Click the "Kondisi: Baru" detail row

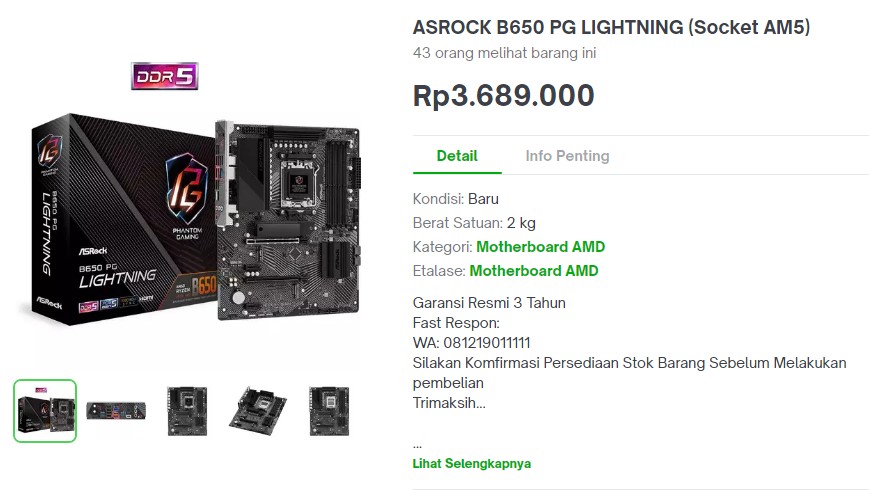click(455, 199)
